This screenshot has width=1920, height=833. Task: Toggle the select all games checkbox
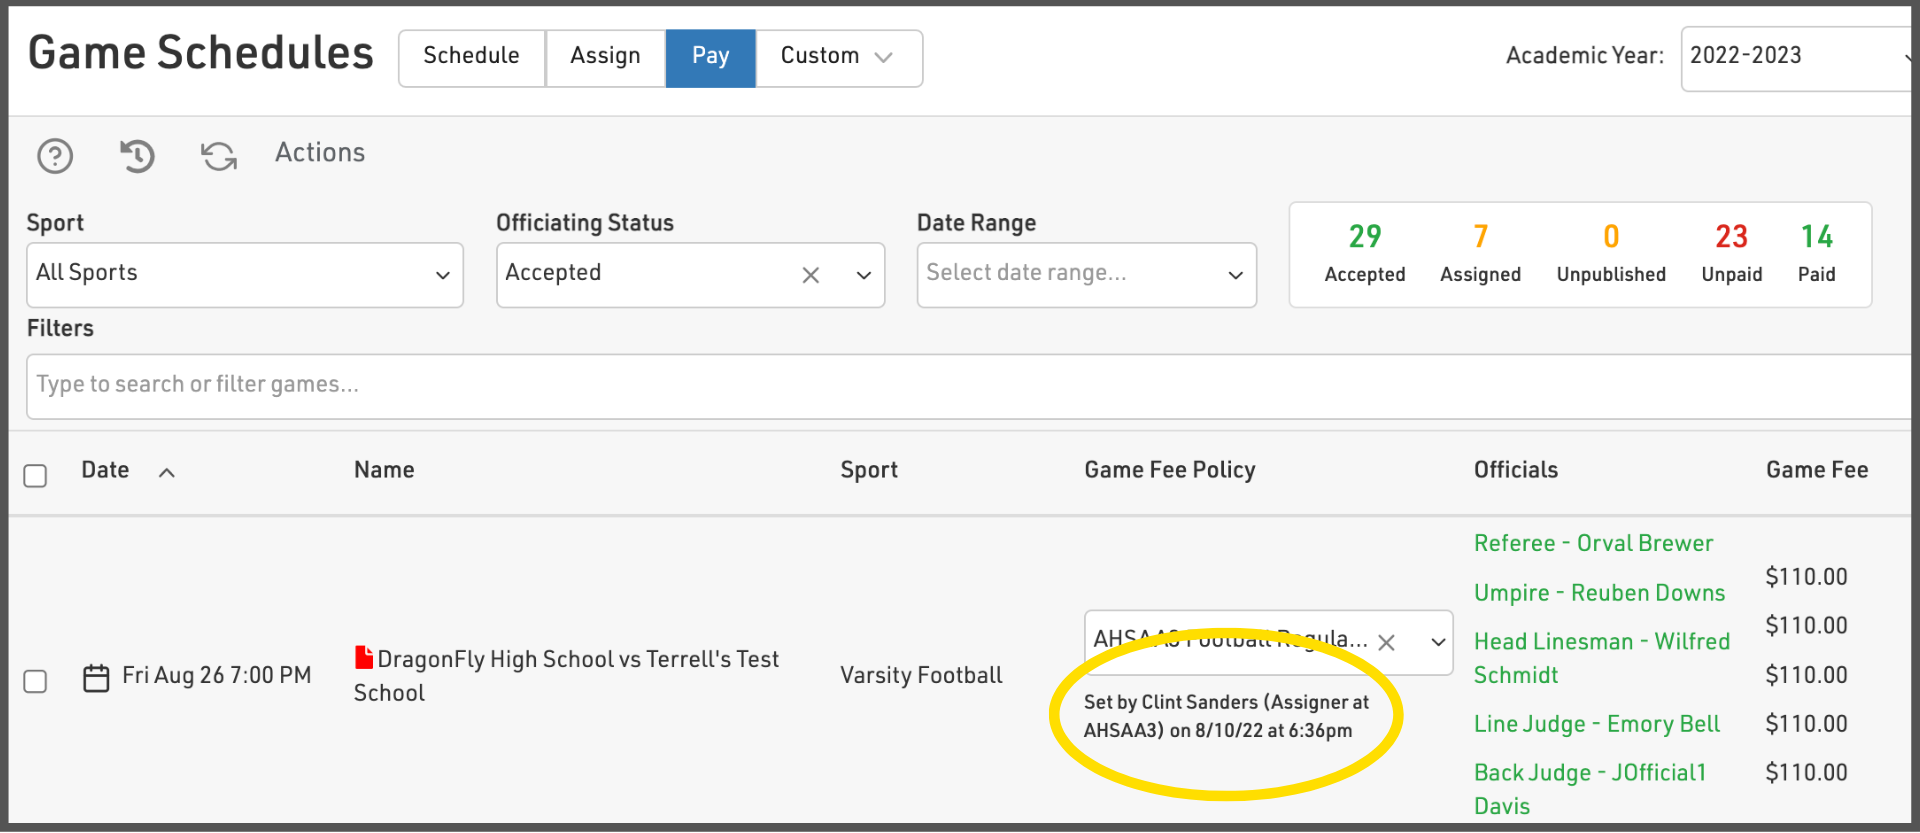[x=36, y=475]
